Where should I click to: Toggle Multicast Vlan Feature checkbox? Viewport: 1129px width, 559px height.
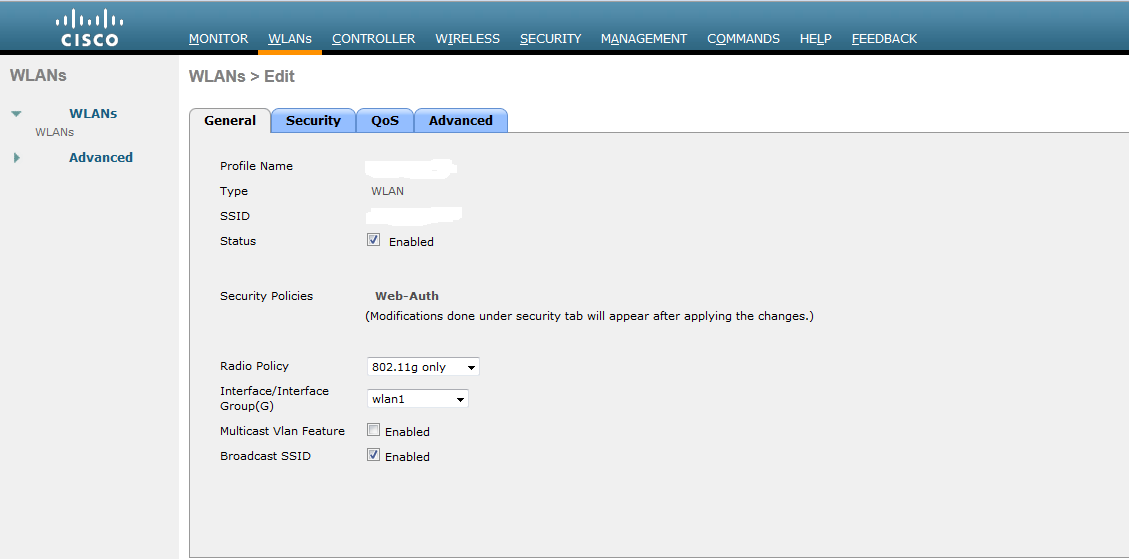click(373, 430)
